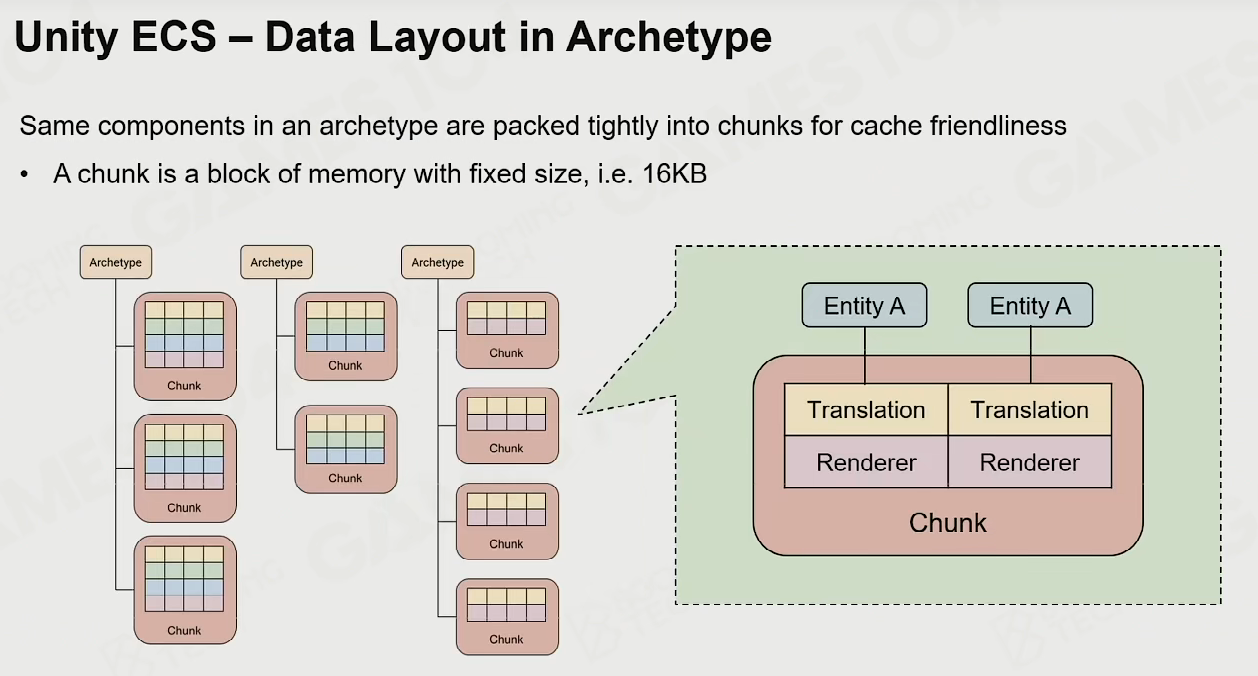Click the Archetype box that has four chunks
The width and height of the screenshot is (1258, 676).
point(438,263)
